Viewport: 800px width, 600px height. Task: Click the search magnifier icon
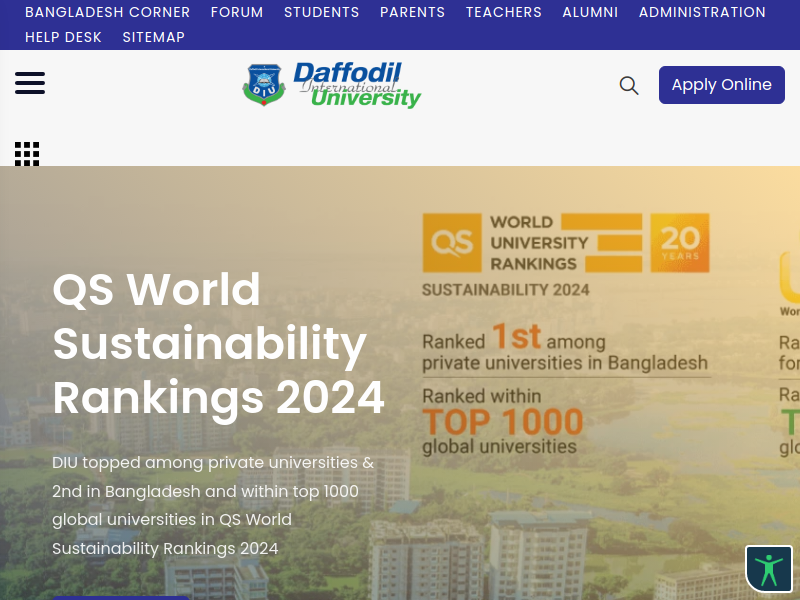pyautogui.click(x=629, y=85)
